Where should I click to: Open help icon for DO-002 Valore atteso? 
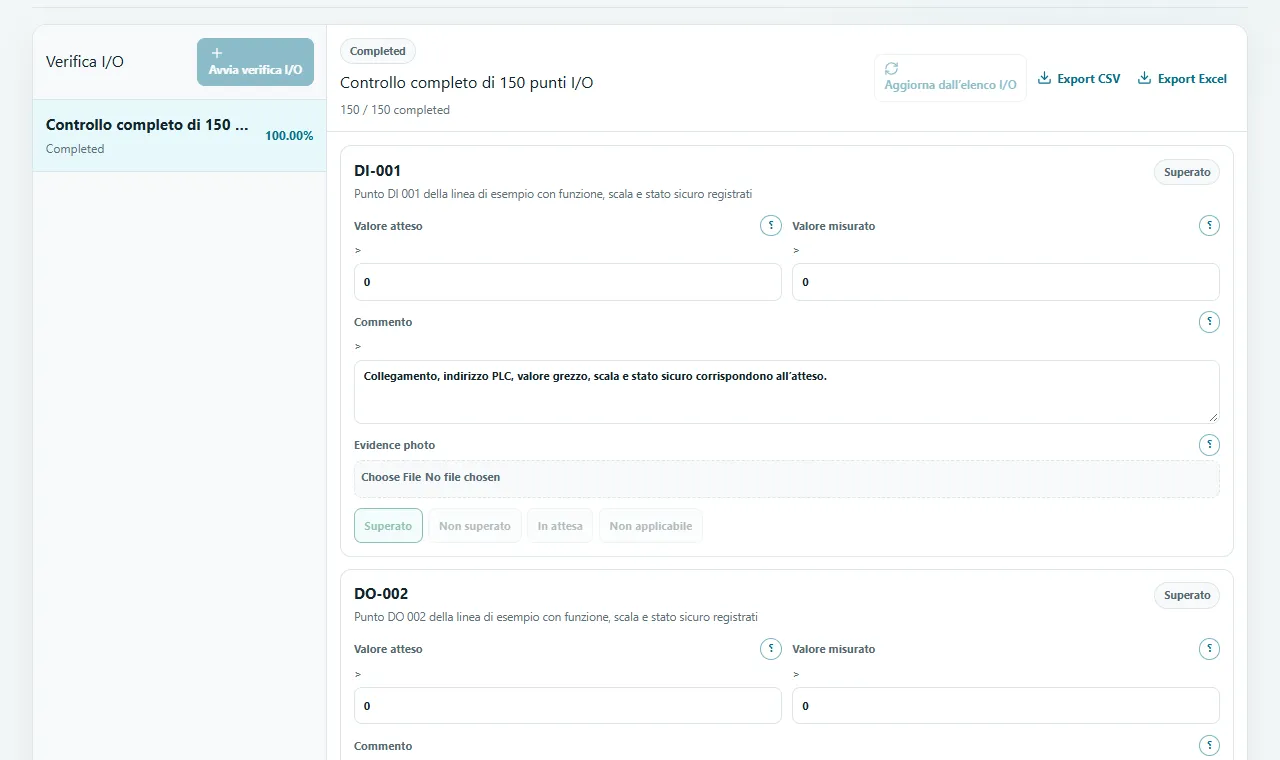tap(771, 649)
